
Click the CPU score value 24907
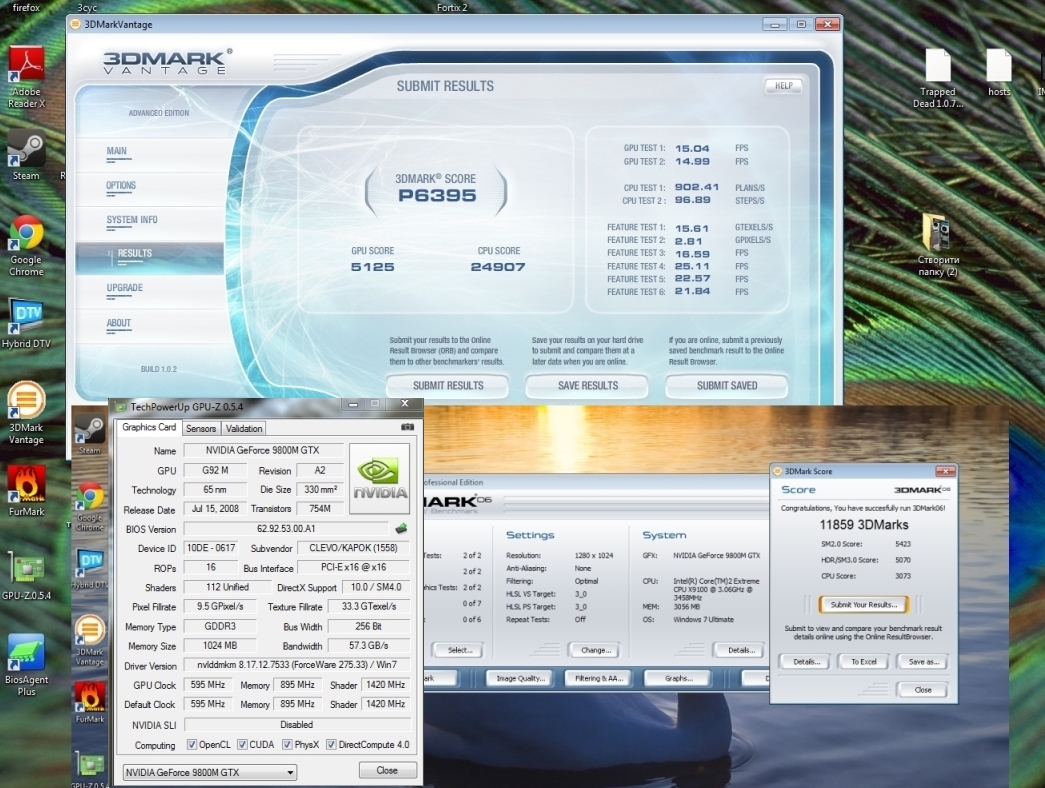(498, 267)
